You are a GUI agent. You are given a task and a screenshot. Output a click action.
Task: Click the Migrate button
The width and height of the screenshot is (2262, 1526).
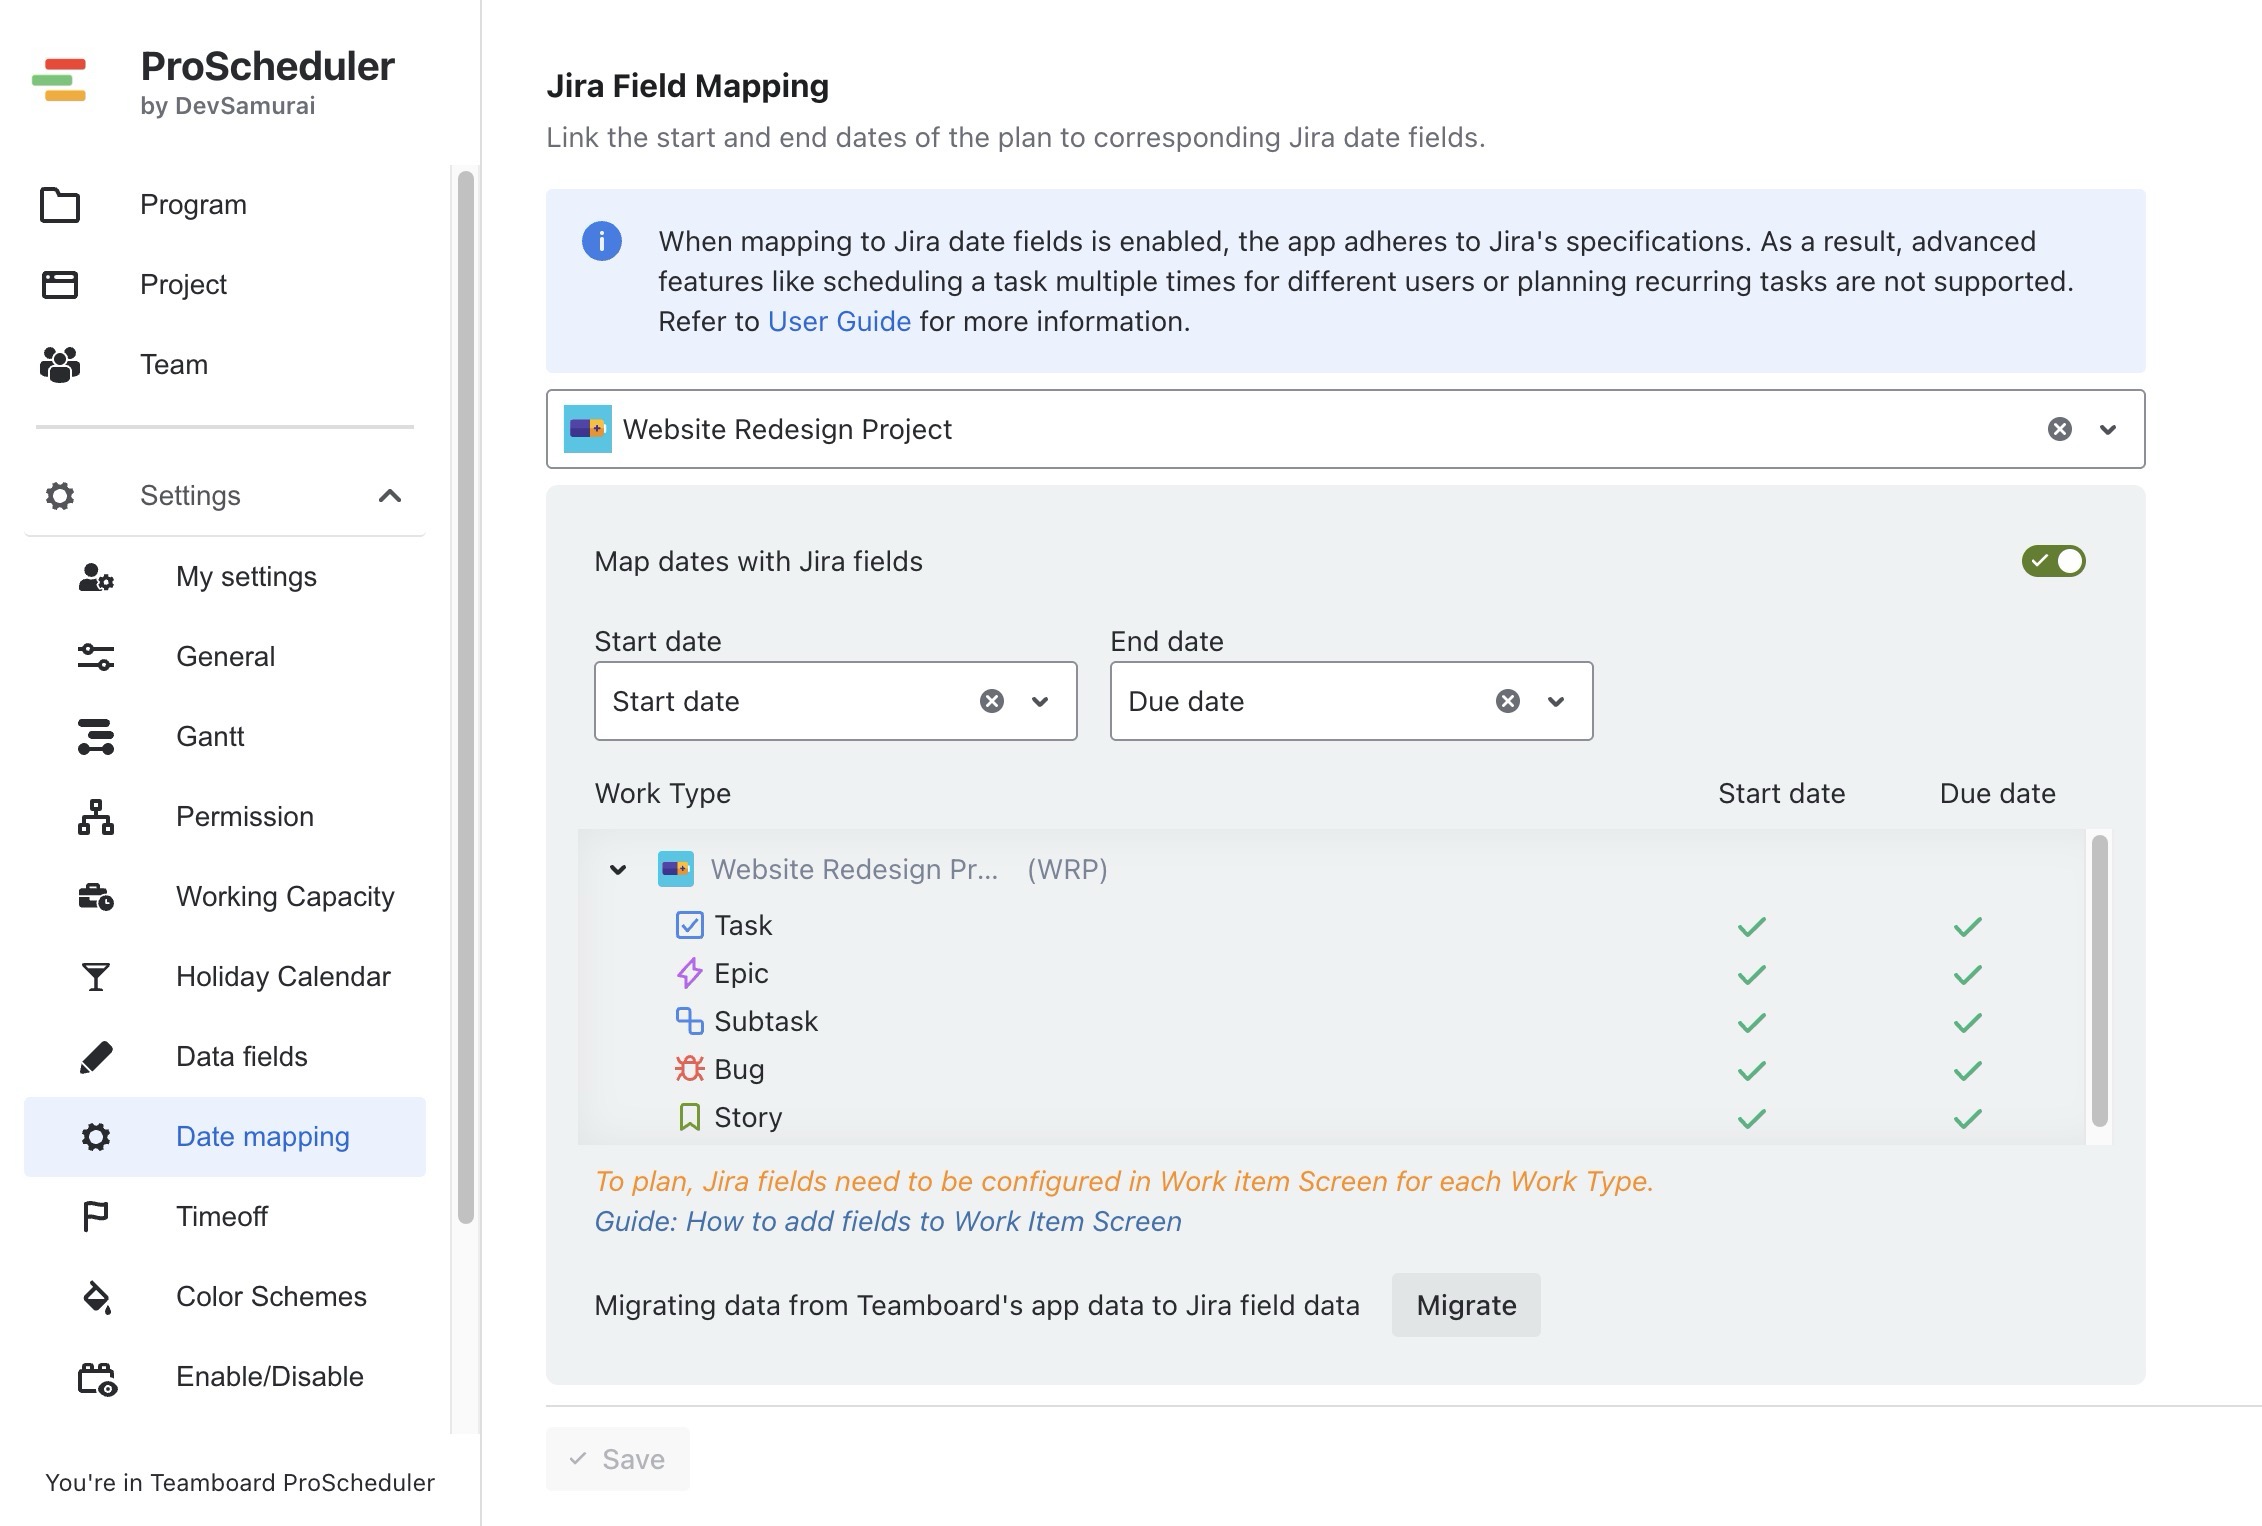[1465, 1305]
